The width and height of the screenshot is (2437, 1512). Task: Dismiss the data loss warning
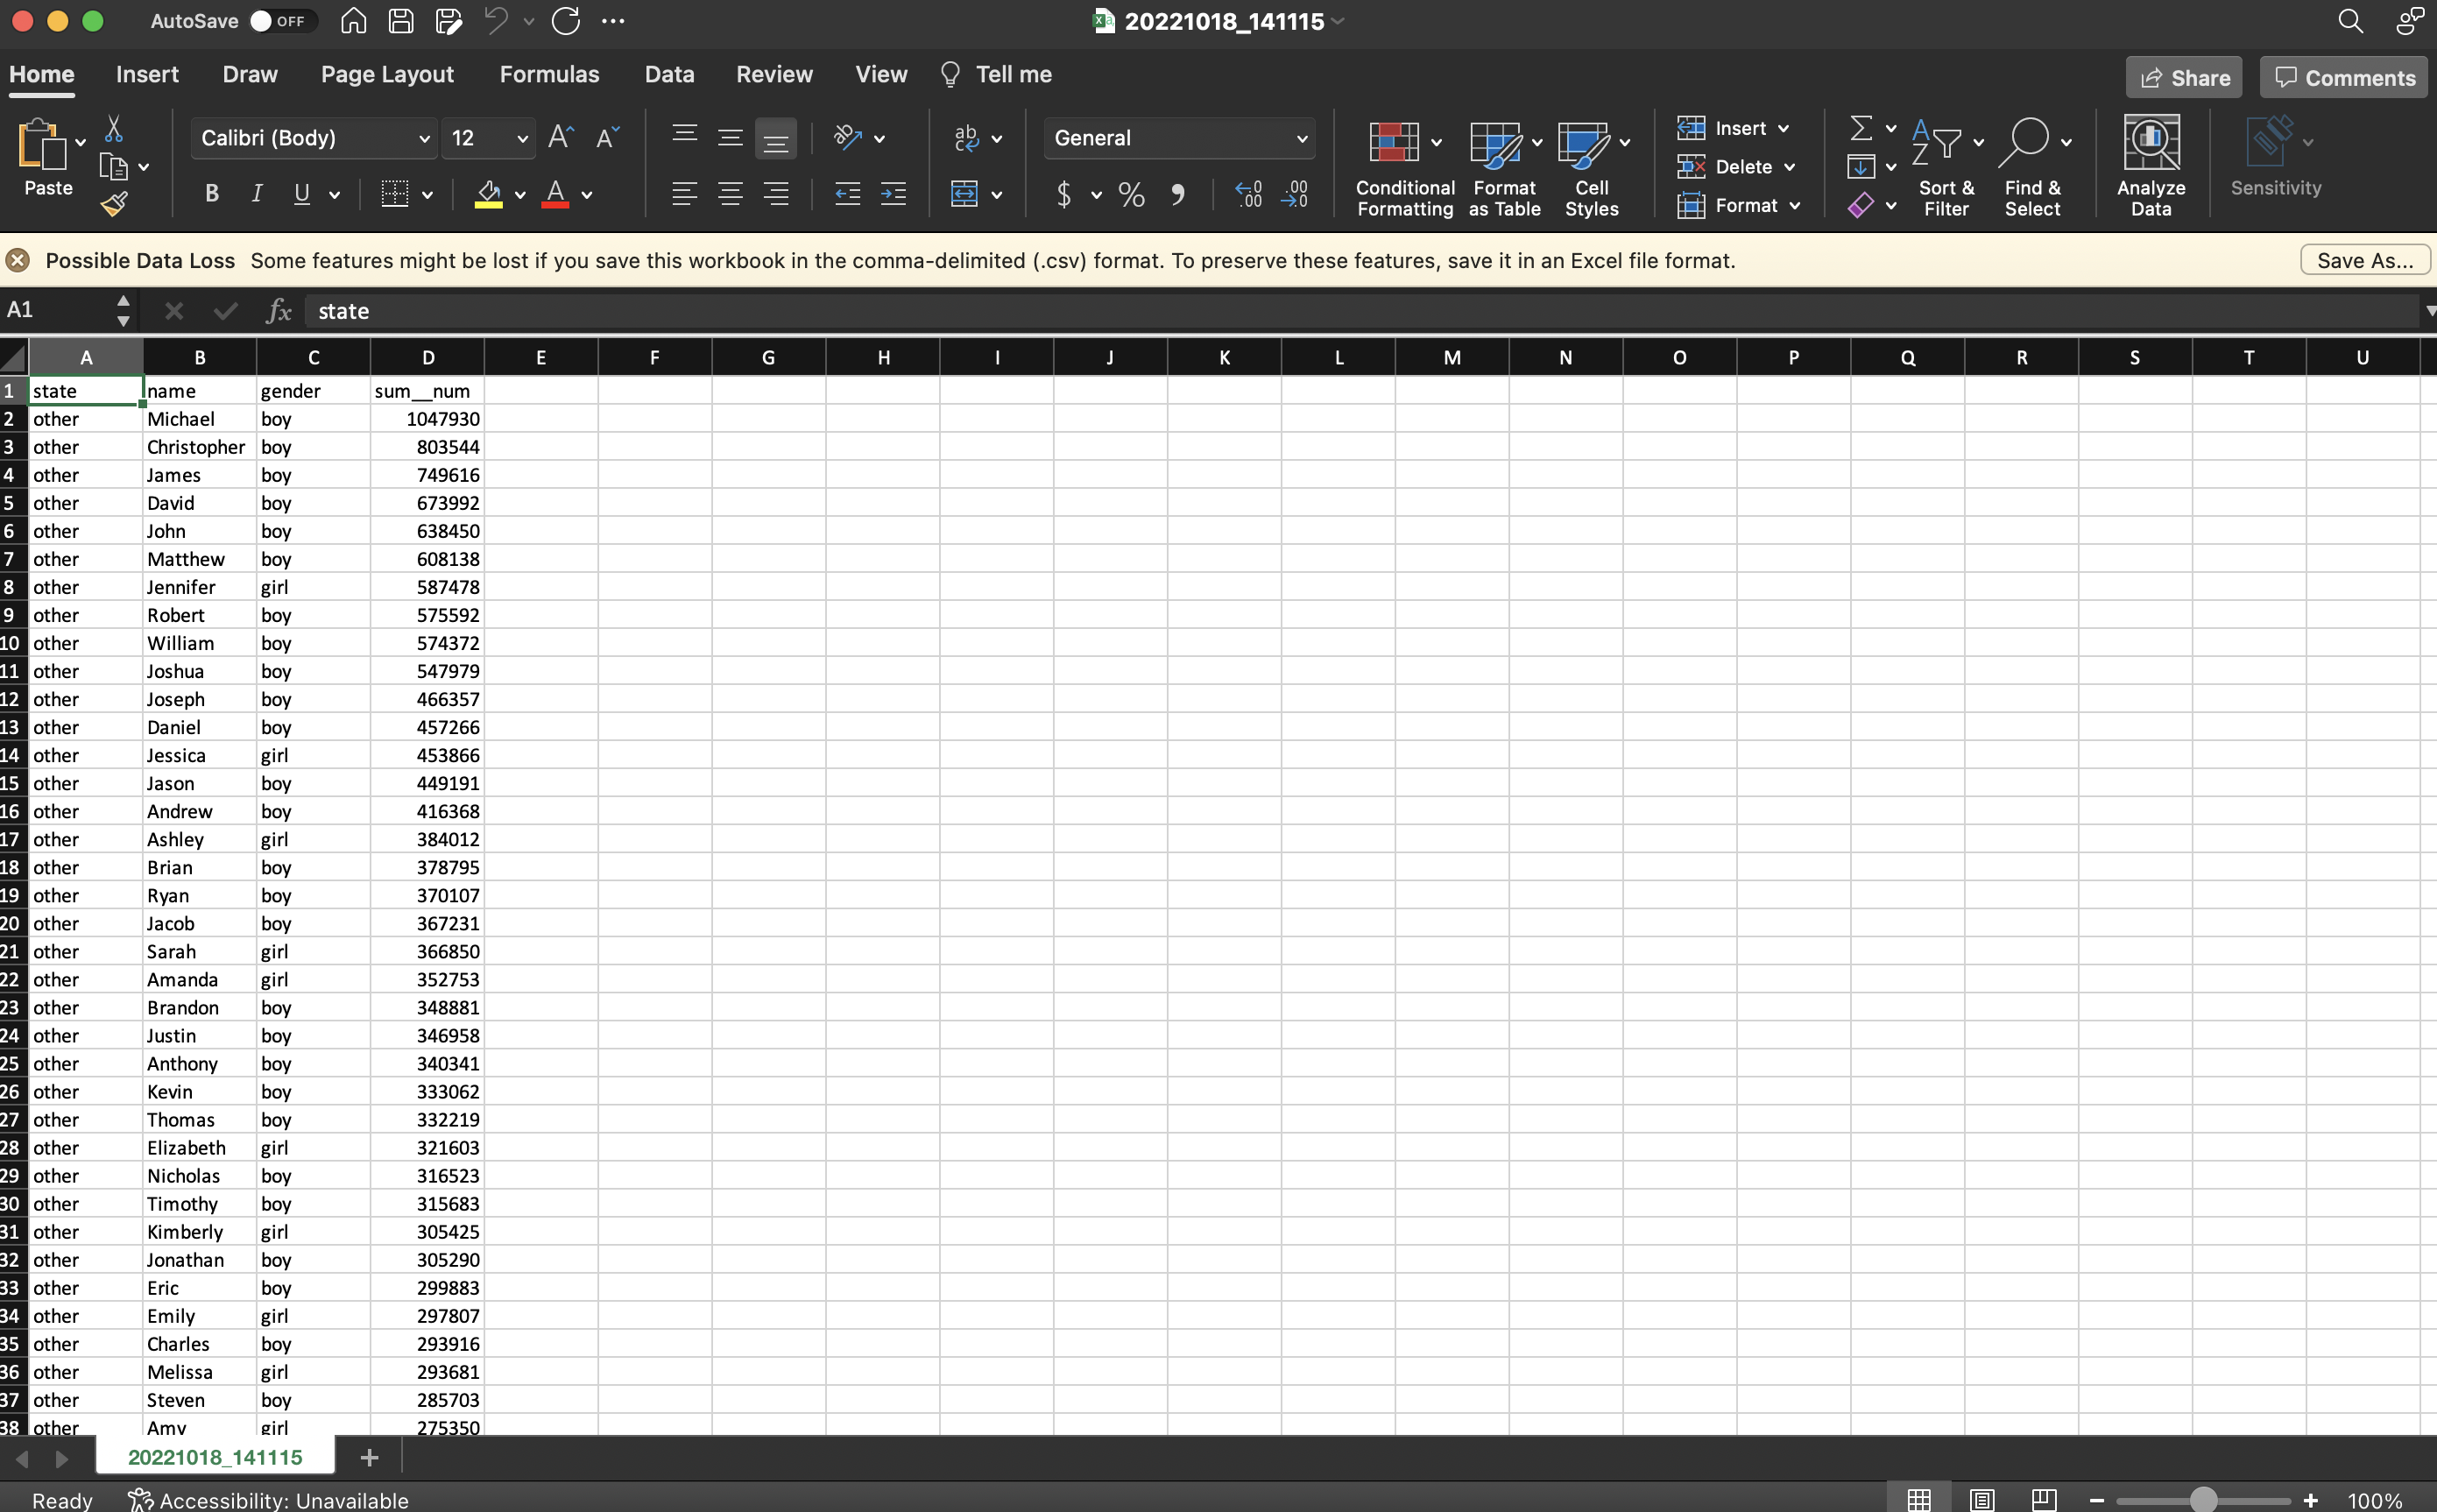point(17,259)
